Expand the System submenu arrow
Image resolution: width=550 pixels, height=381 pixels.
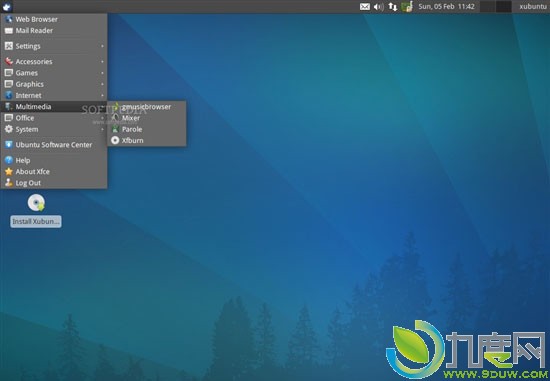[x=102, y=129]
